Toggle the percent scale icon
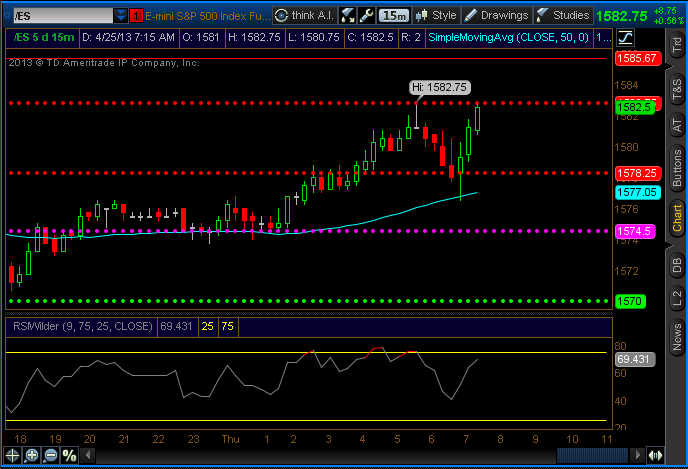 [69, 455]
